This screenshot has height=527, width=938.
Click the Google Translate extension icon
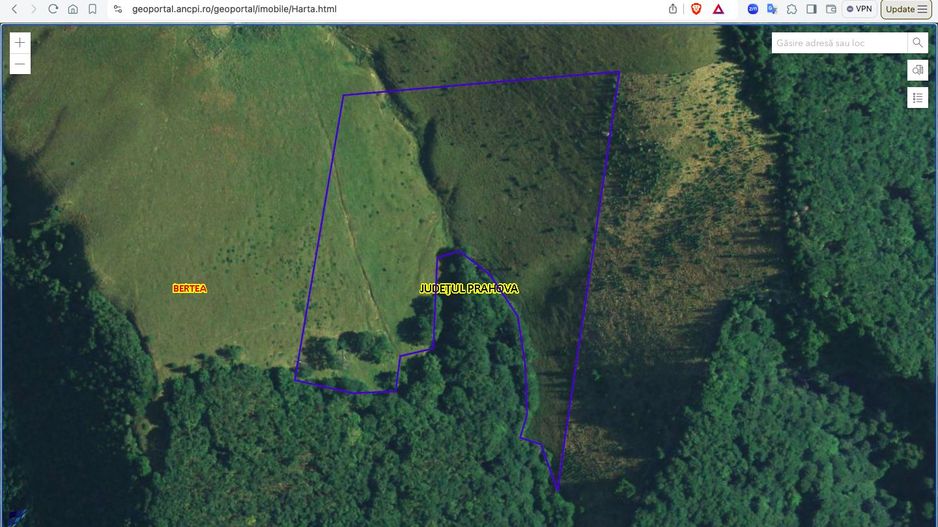(772, 9)
